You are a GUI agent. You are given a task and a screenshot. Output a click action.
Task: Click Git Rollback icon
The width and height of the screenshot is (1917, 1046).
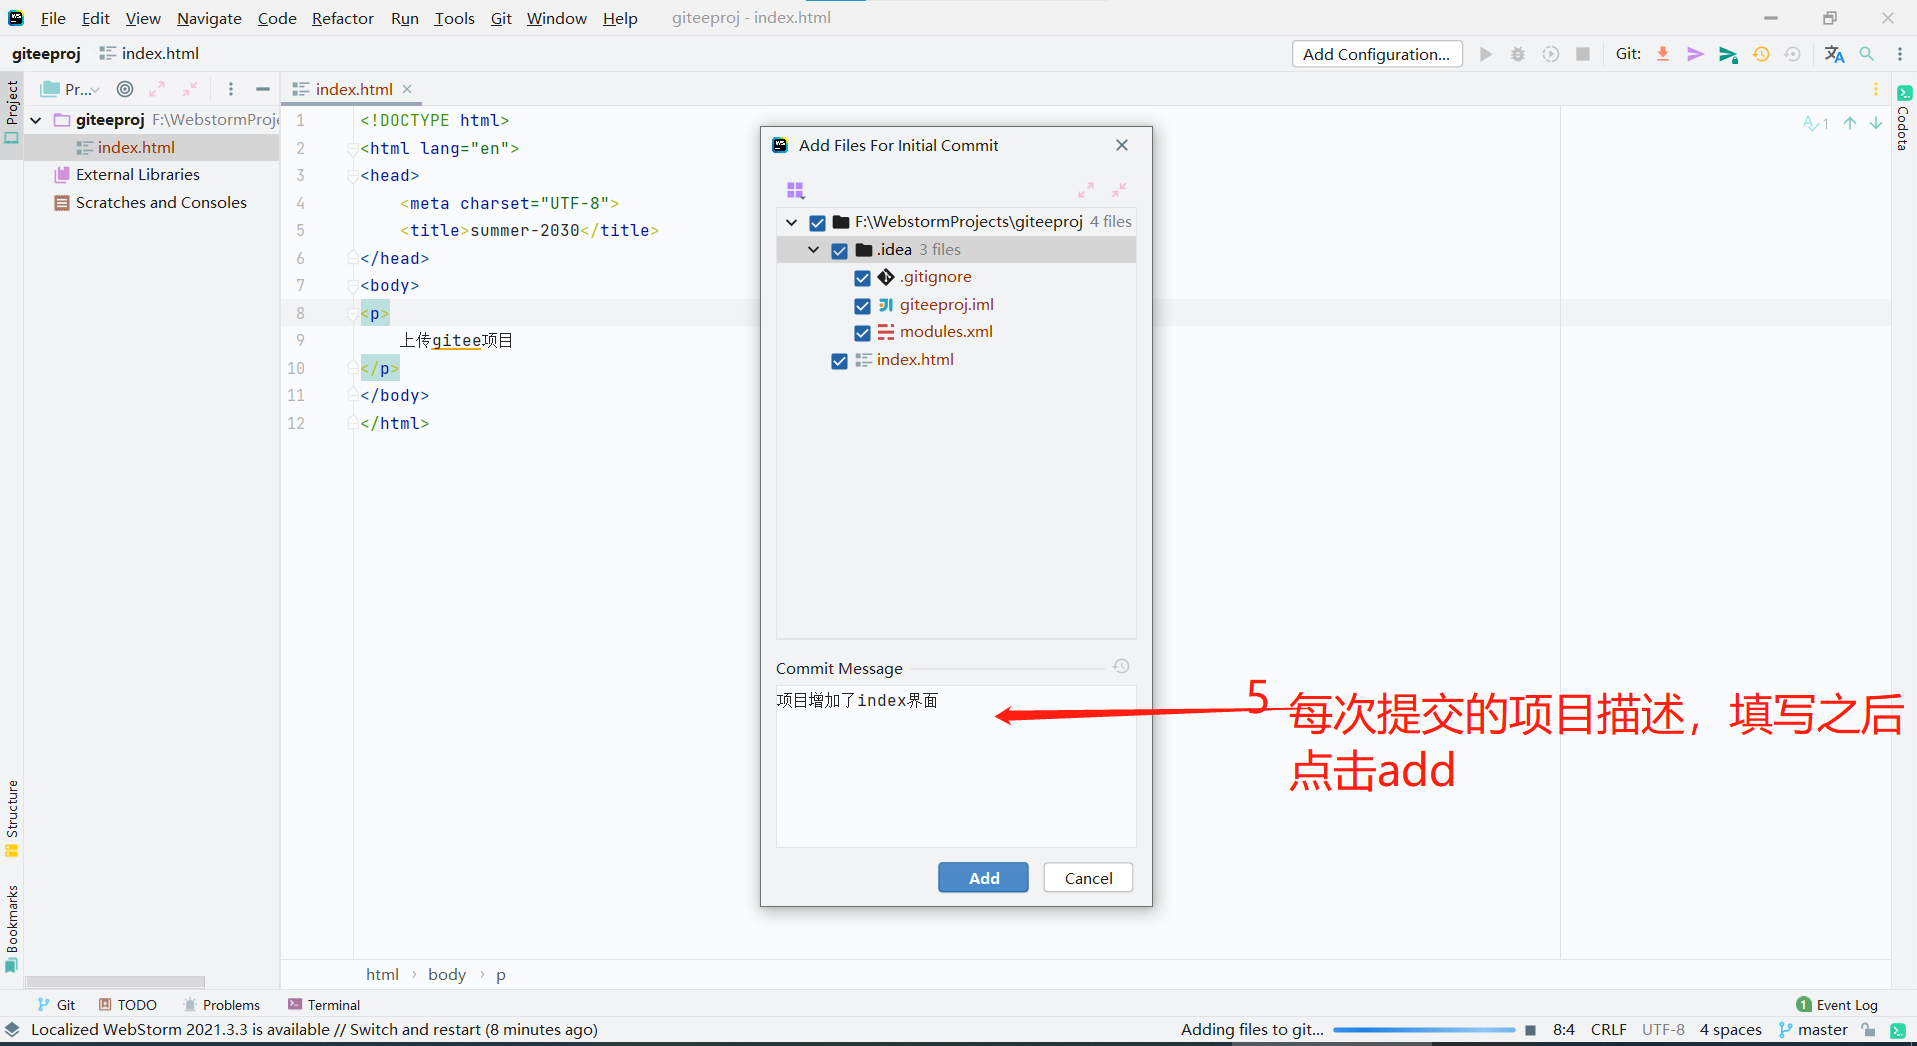coord(1793,54)
